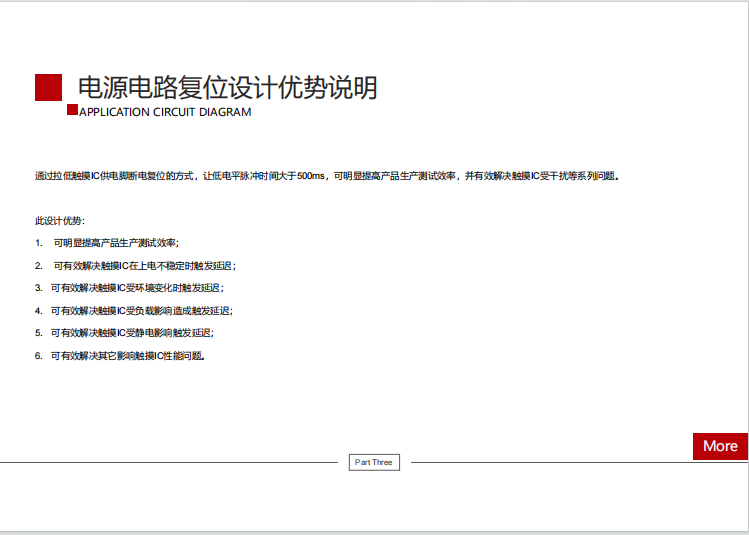Click the 500ms value in the paragraph
Image resolution: width=749 pixels, height=535 pixels.
click(x=312, y=176)
